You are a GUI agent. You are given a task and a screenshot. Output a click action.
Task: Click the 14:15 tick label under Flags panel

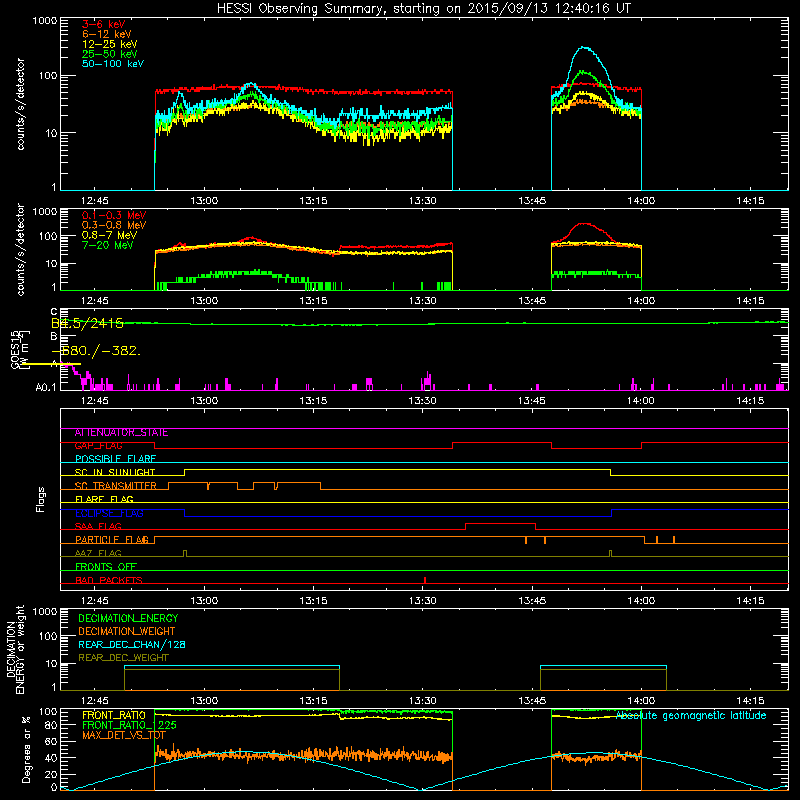pos(750,601)
